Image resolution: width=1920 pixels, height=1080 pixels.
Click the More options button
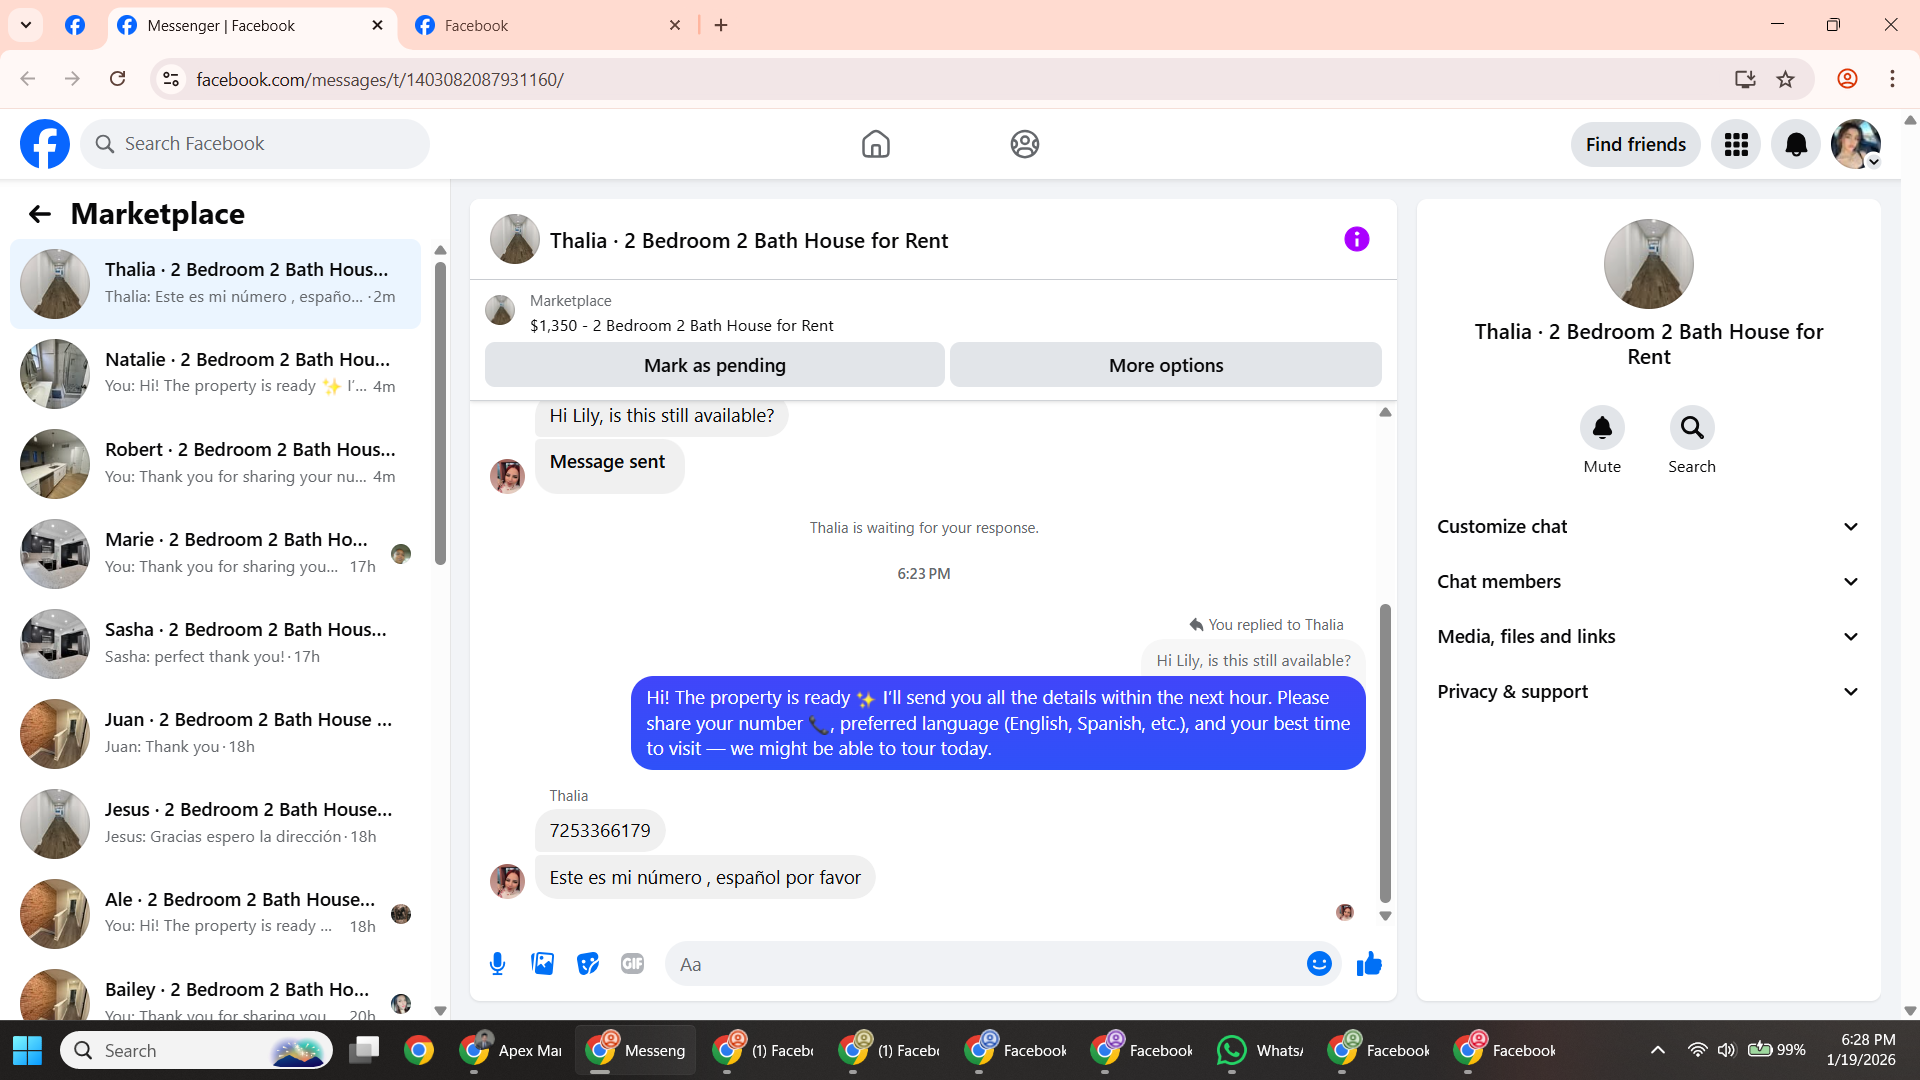pyautogui.click(x=1165, y=366)
